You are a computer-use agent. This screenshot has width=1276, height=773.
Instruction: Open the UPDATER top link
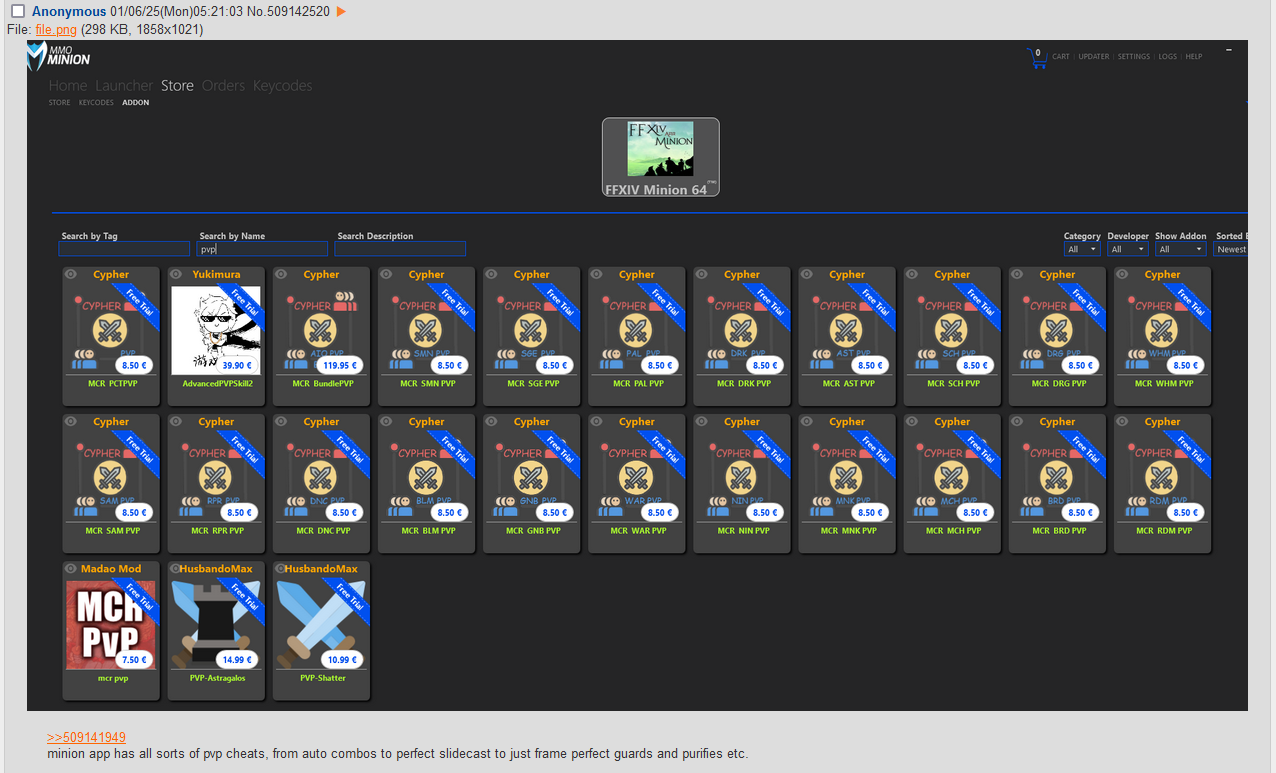[x=1094, y=57]
